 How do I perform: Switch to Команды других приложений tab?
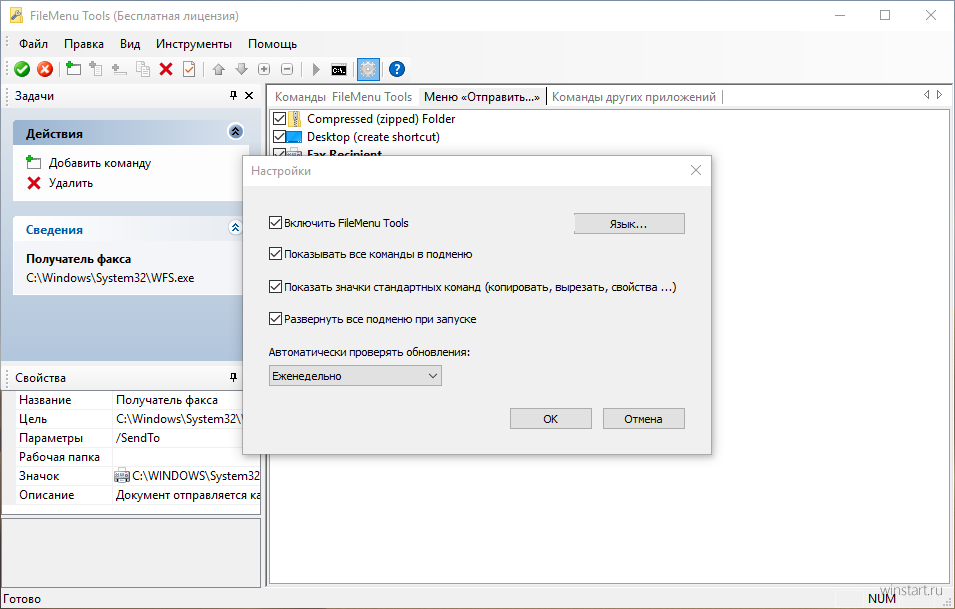click(x=634, y=97)
